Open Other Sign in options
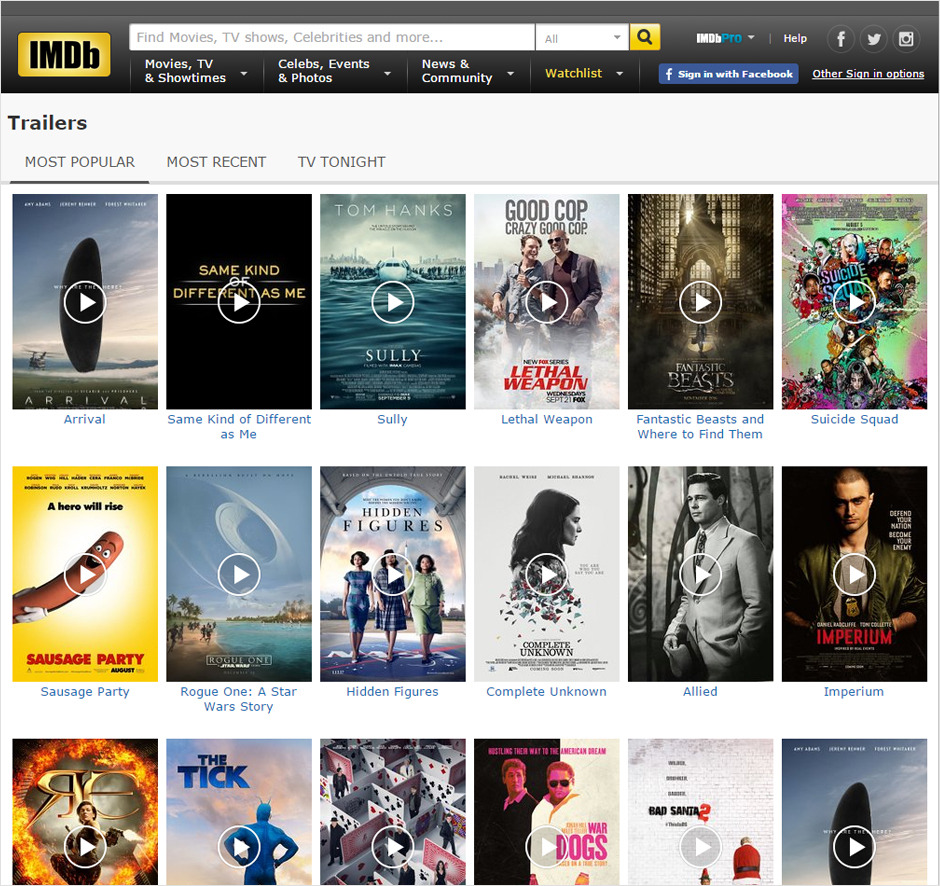The image size is (940, 886). click(868, 74)
